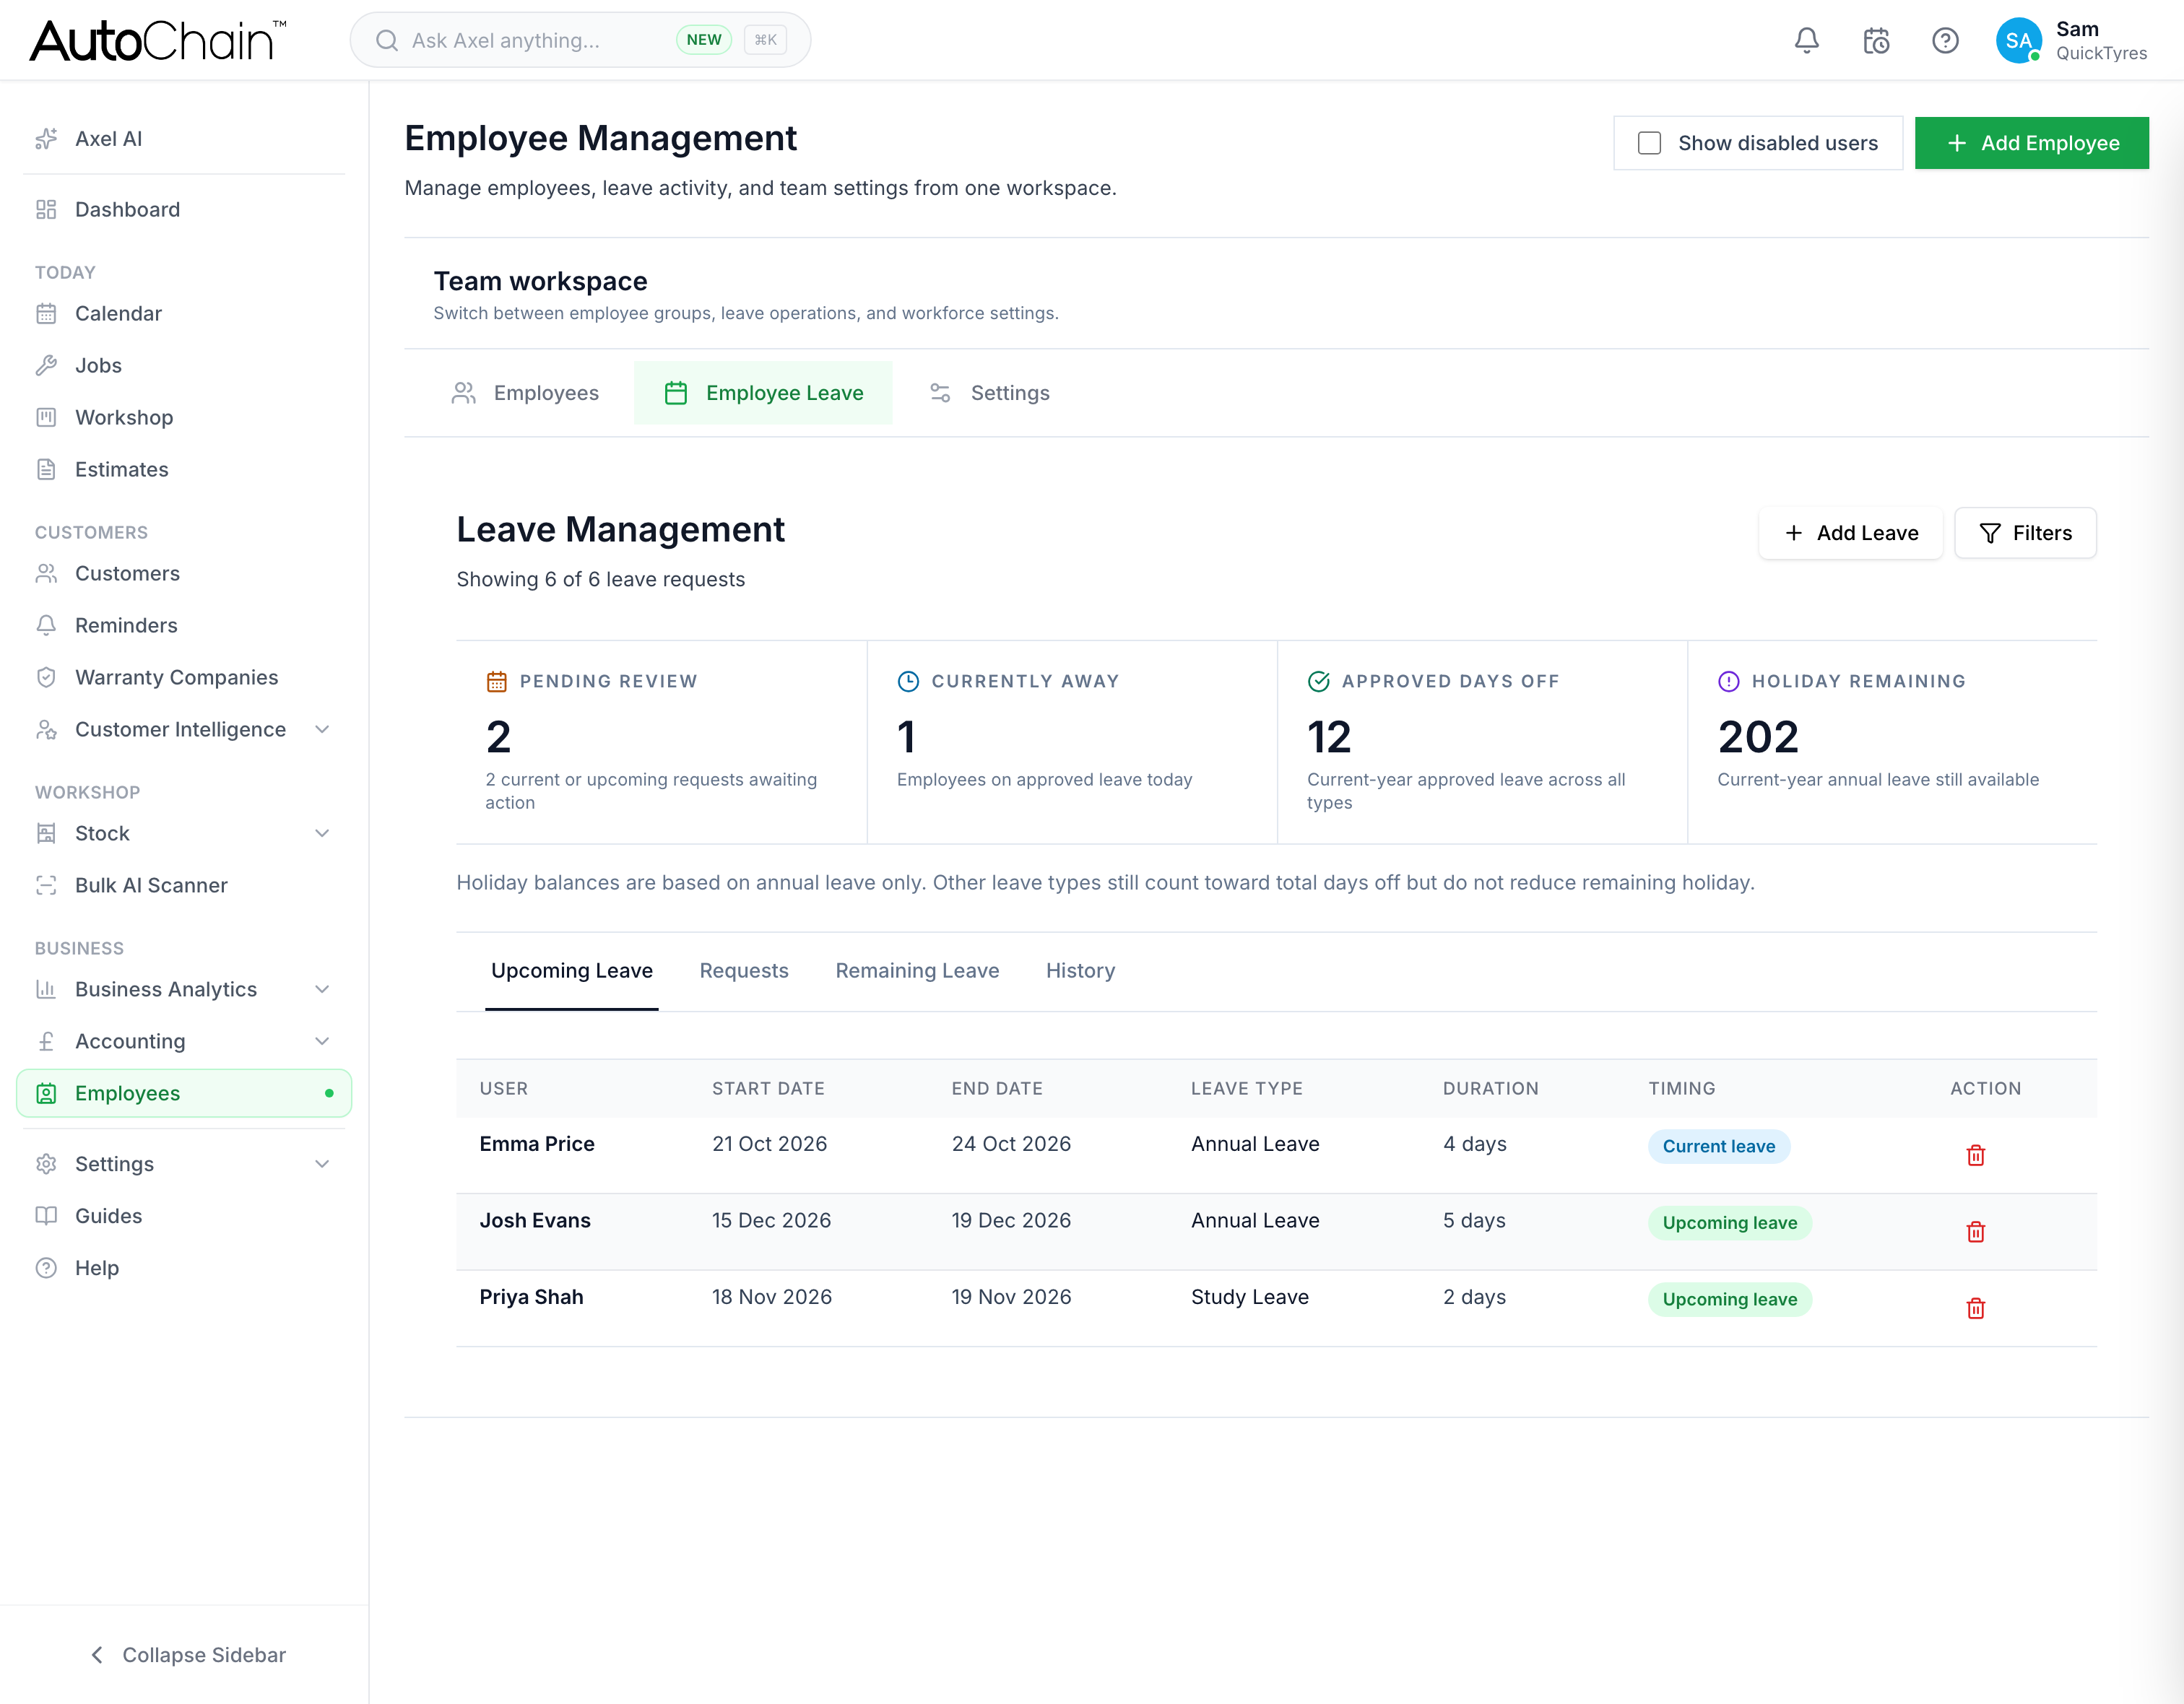Image resolution: width=2184 pixels, height=1704 pixels.
Task: Expand Settings submenu in sidebar
Action: pyautogui.click(x=322, y=1164)
